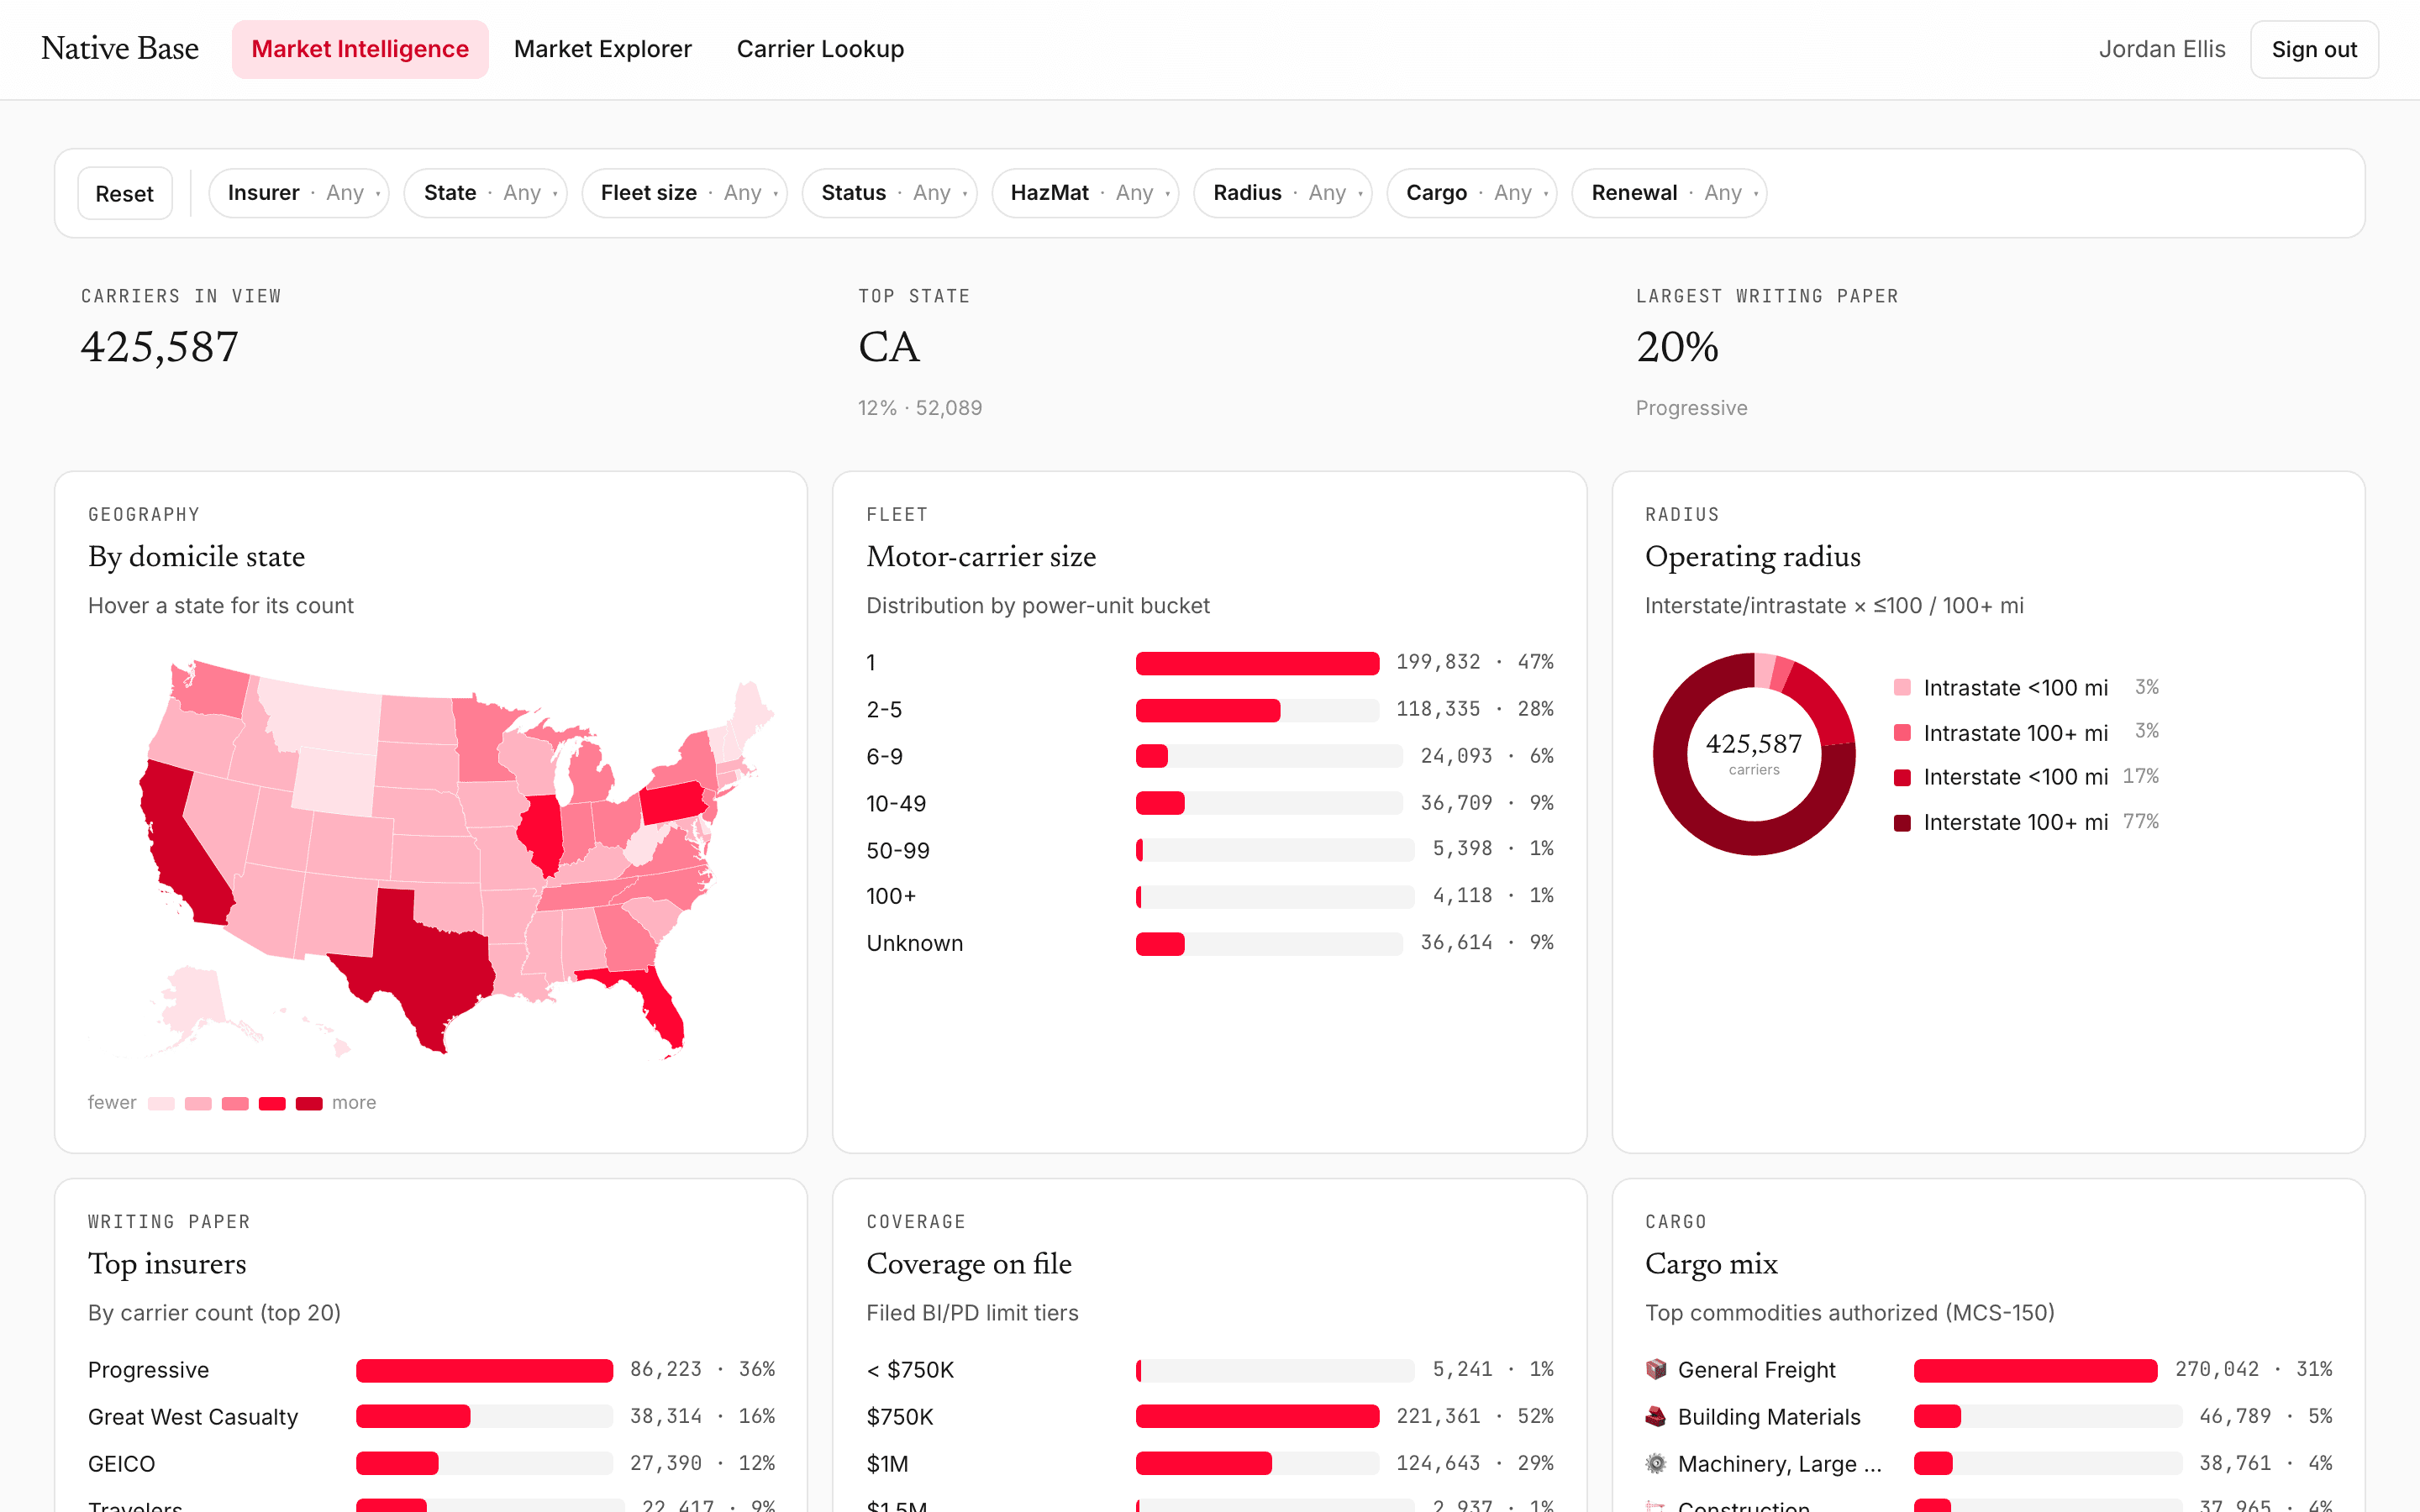Viewport: 2420px width, 1512px height.
Task: Click the 425,587 carriers in view value
Action: tap(160, 347)
